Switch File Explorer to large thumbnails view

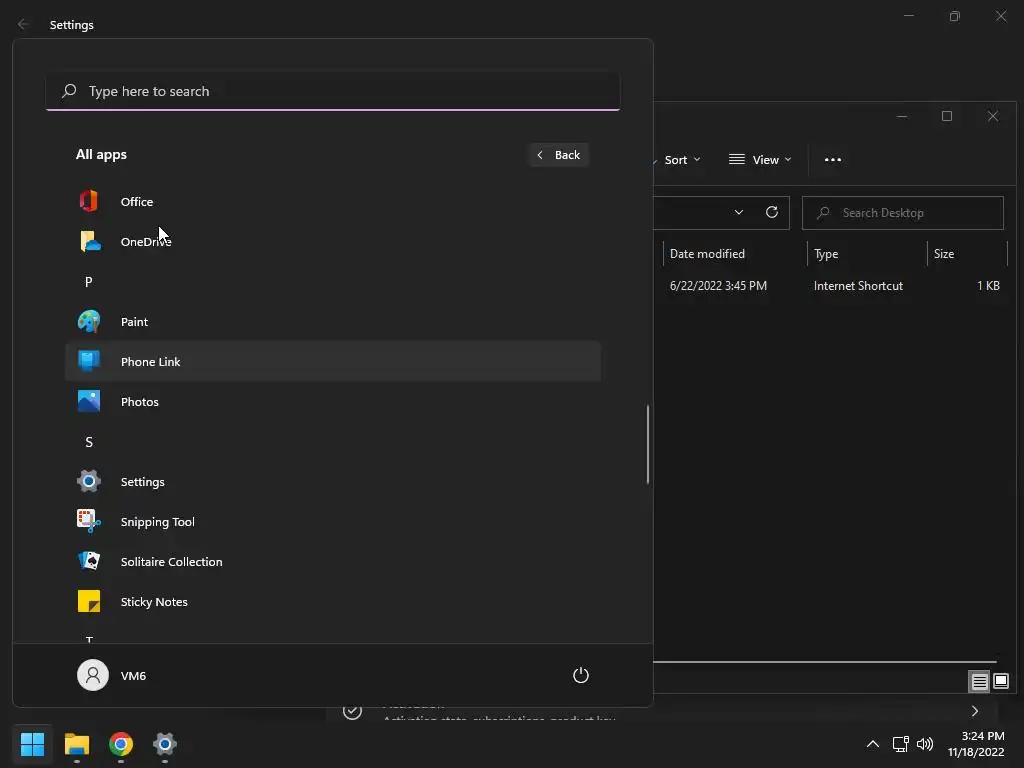tap(1001, 682)
